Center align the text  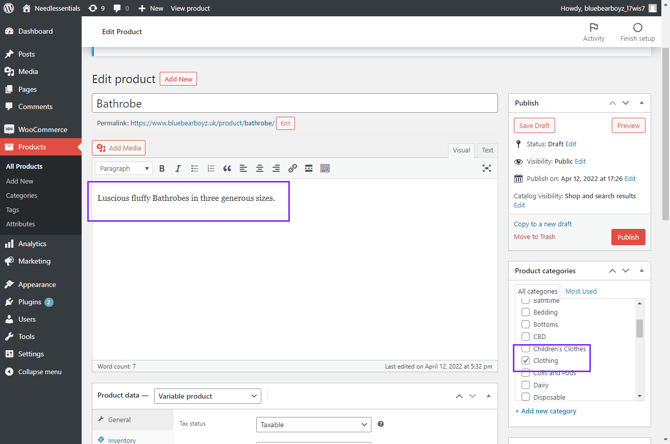tap(260, 169)
